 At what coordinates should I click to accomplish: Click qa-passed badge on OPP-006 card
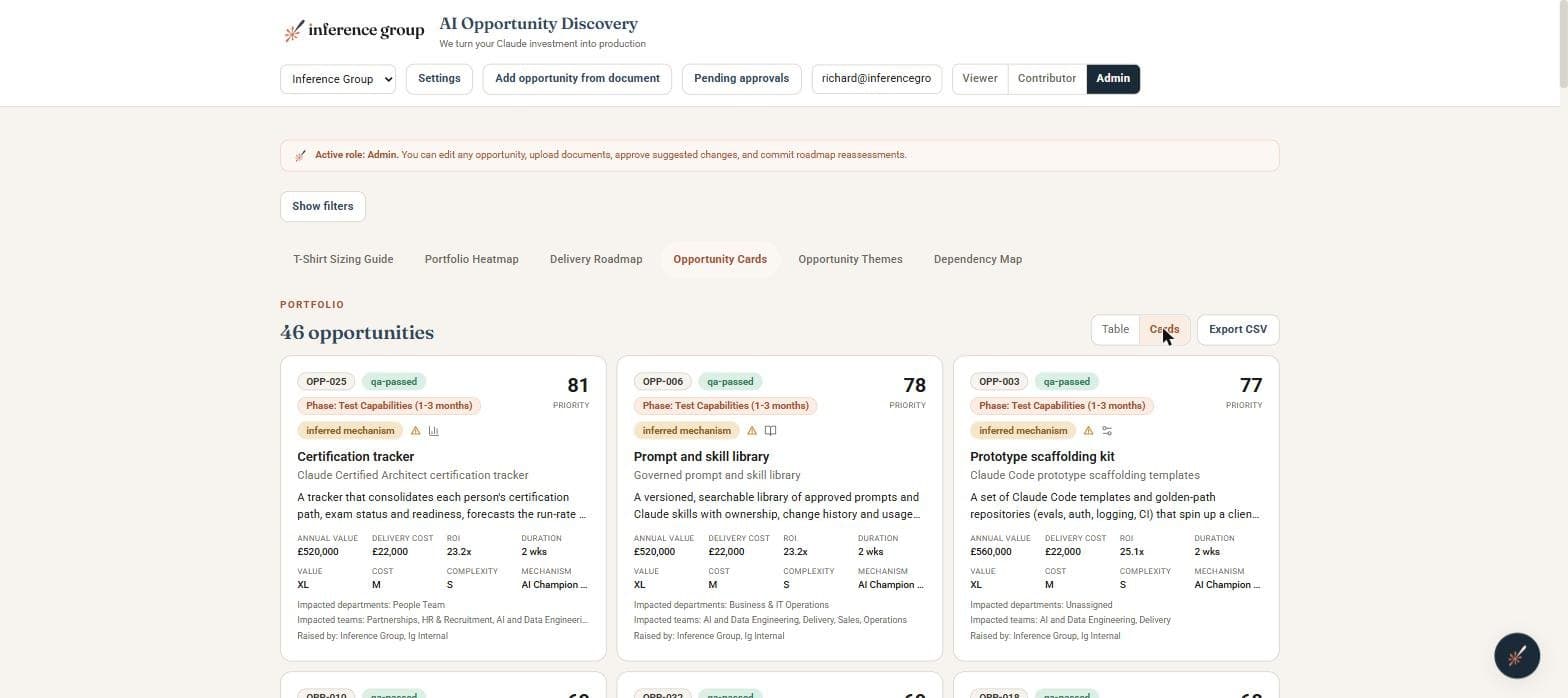[730, 382]
